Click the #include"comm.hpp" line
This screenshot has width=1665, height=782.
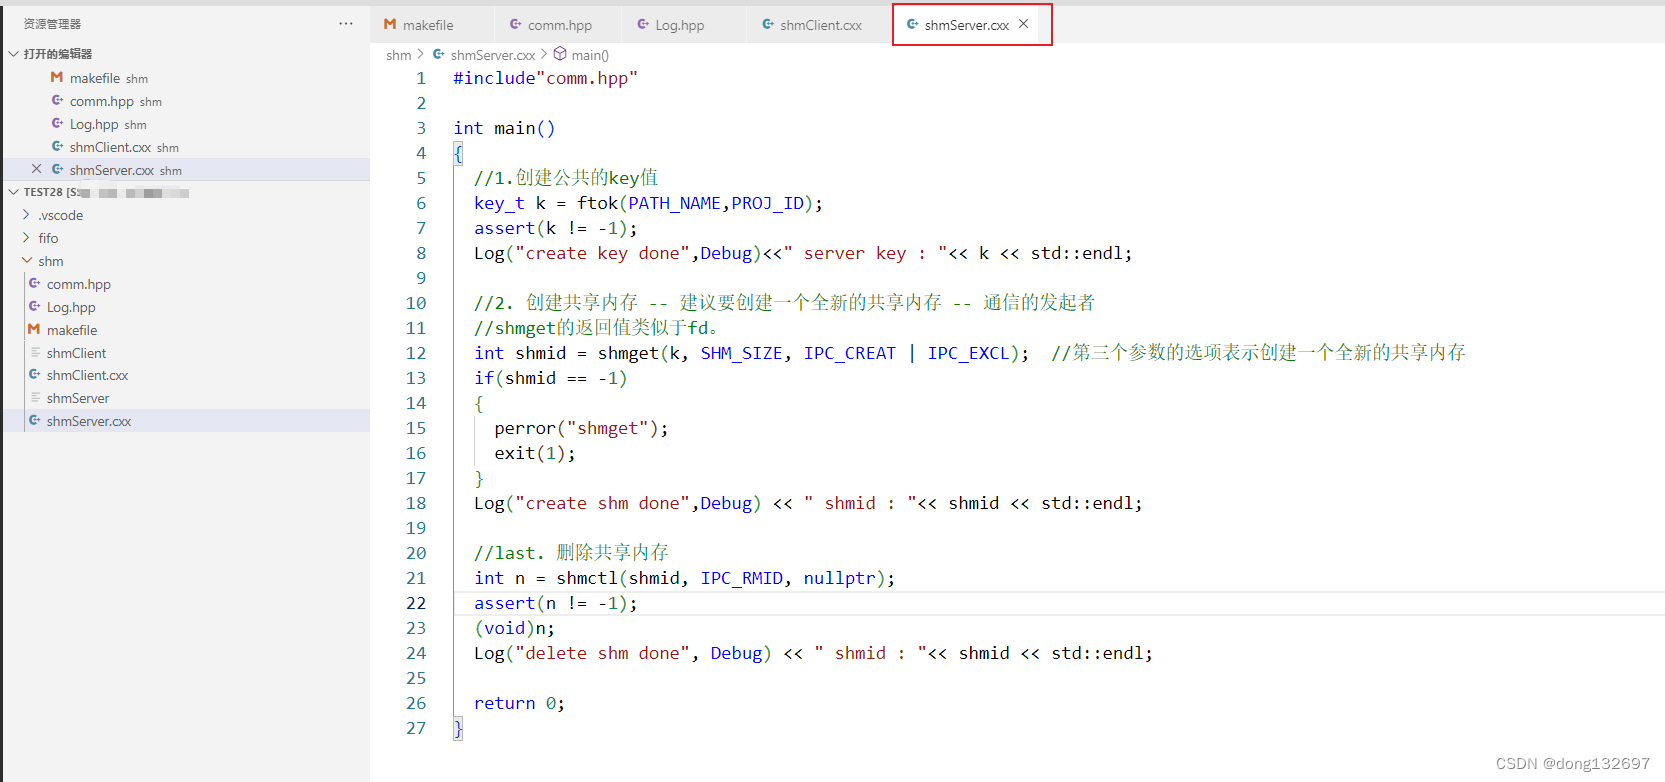click(545, 78)
